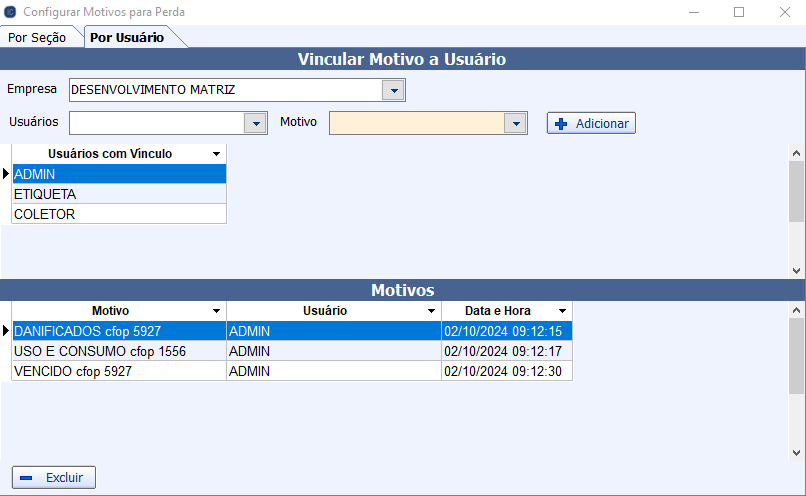
Task: Switch to the Por Seção tab
Action: [x=37, y=38]
